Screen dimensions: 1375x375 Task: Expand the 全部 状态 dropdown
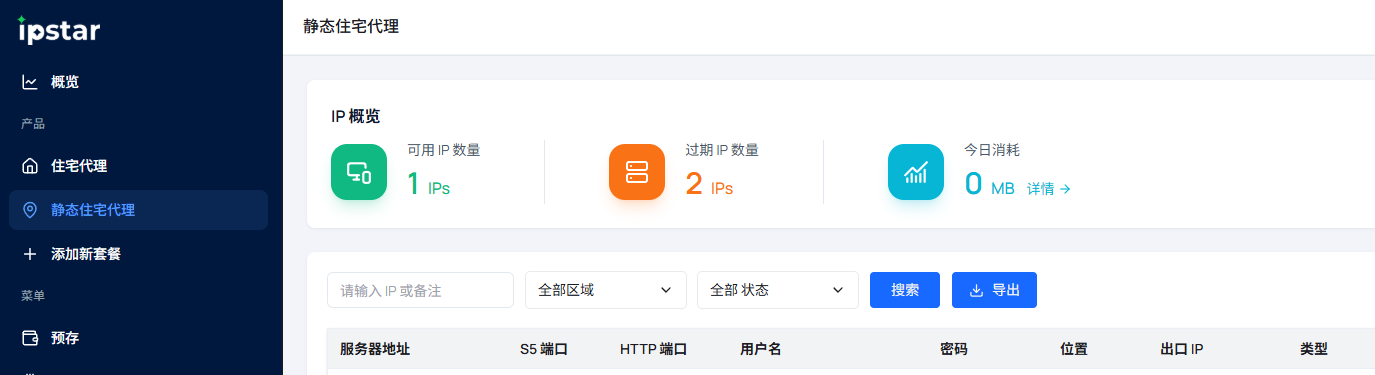click(778, 290)
